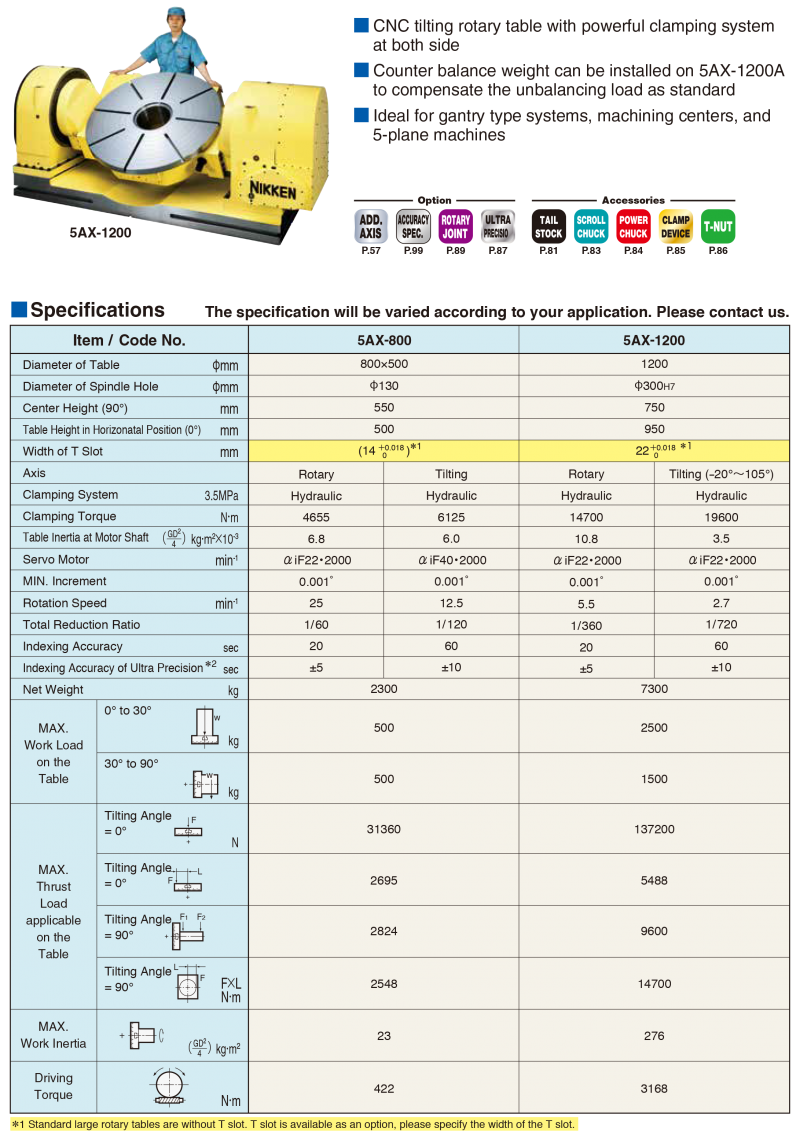800x1143 pixels.
Task: Click the ULTRA PRECISION option badge
Action: click(497, 226)
